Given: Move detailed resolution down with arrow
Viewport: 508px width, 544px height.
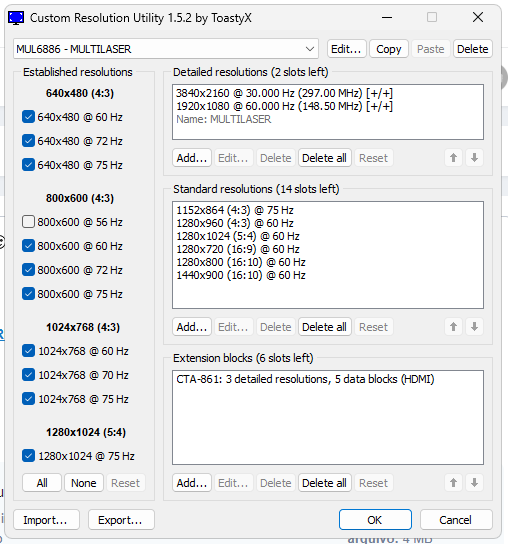Looking at the screenshot, I should pyautogui.click(x=474, y=158).
